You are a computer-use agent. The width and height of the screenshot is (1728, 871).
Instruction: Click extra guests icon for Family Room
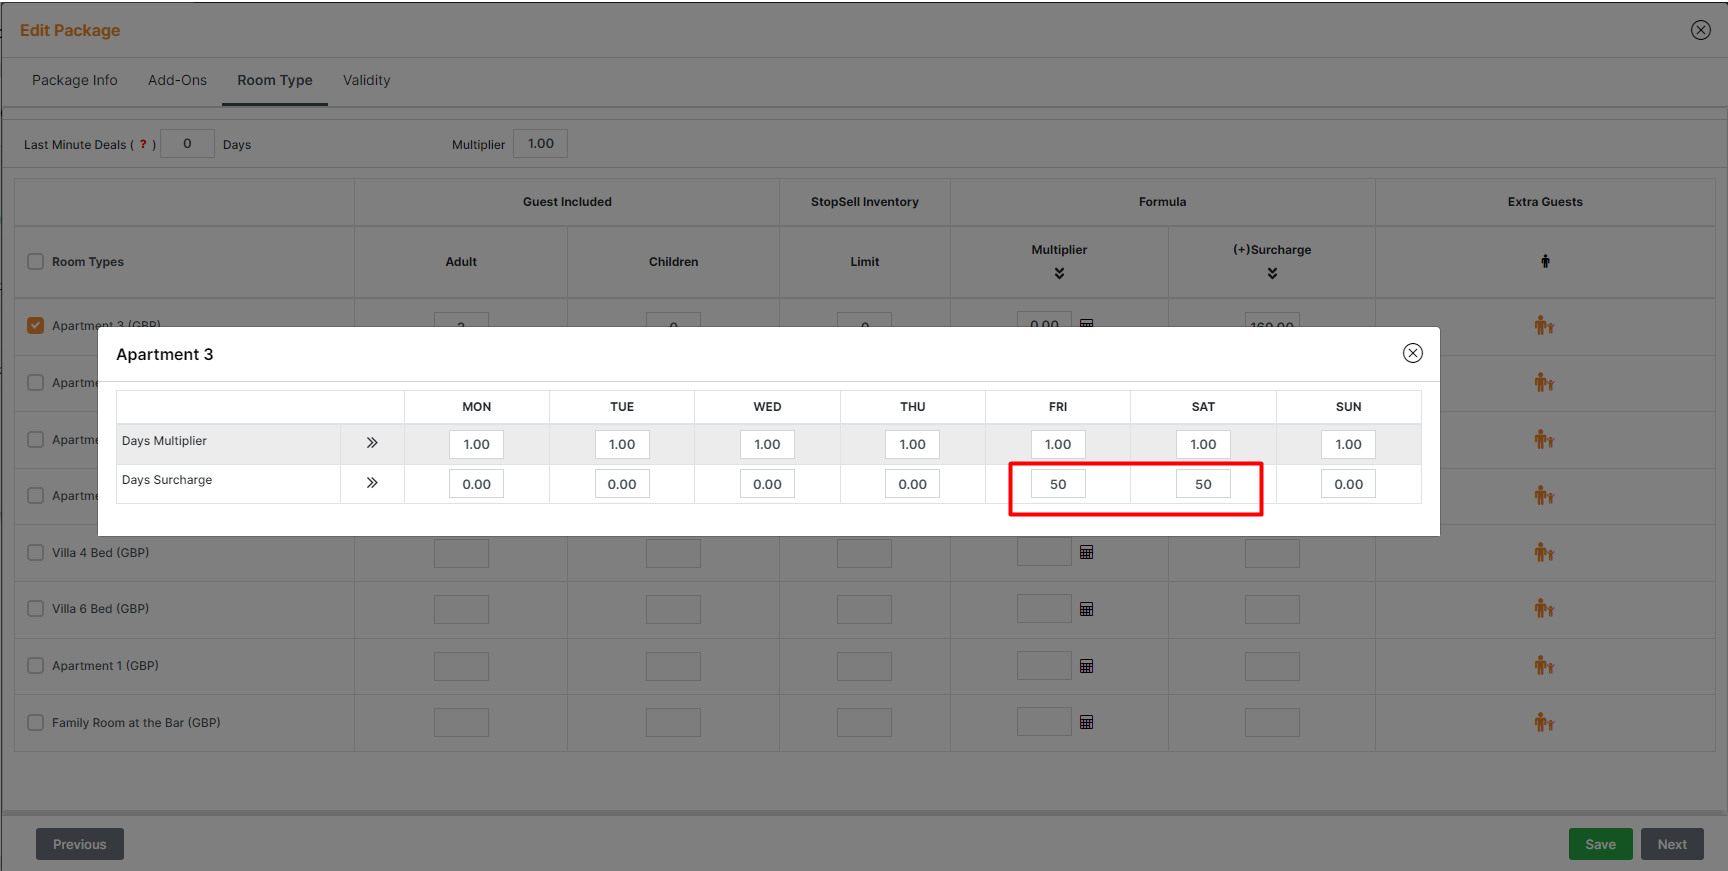[1544, 722]
